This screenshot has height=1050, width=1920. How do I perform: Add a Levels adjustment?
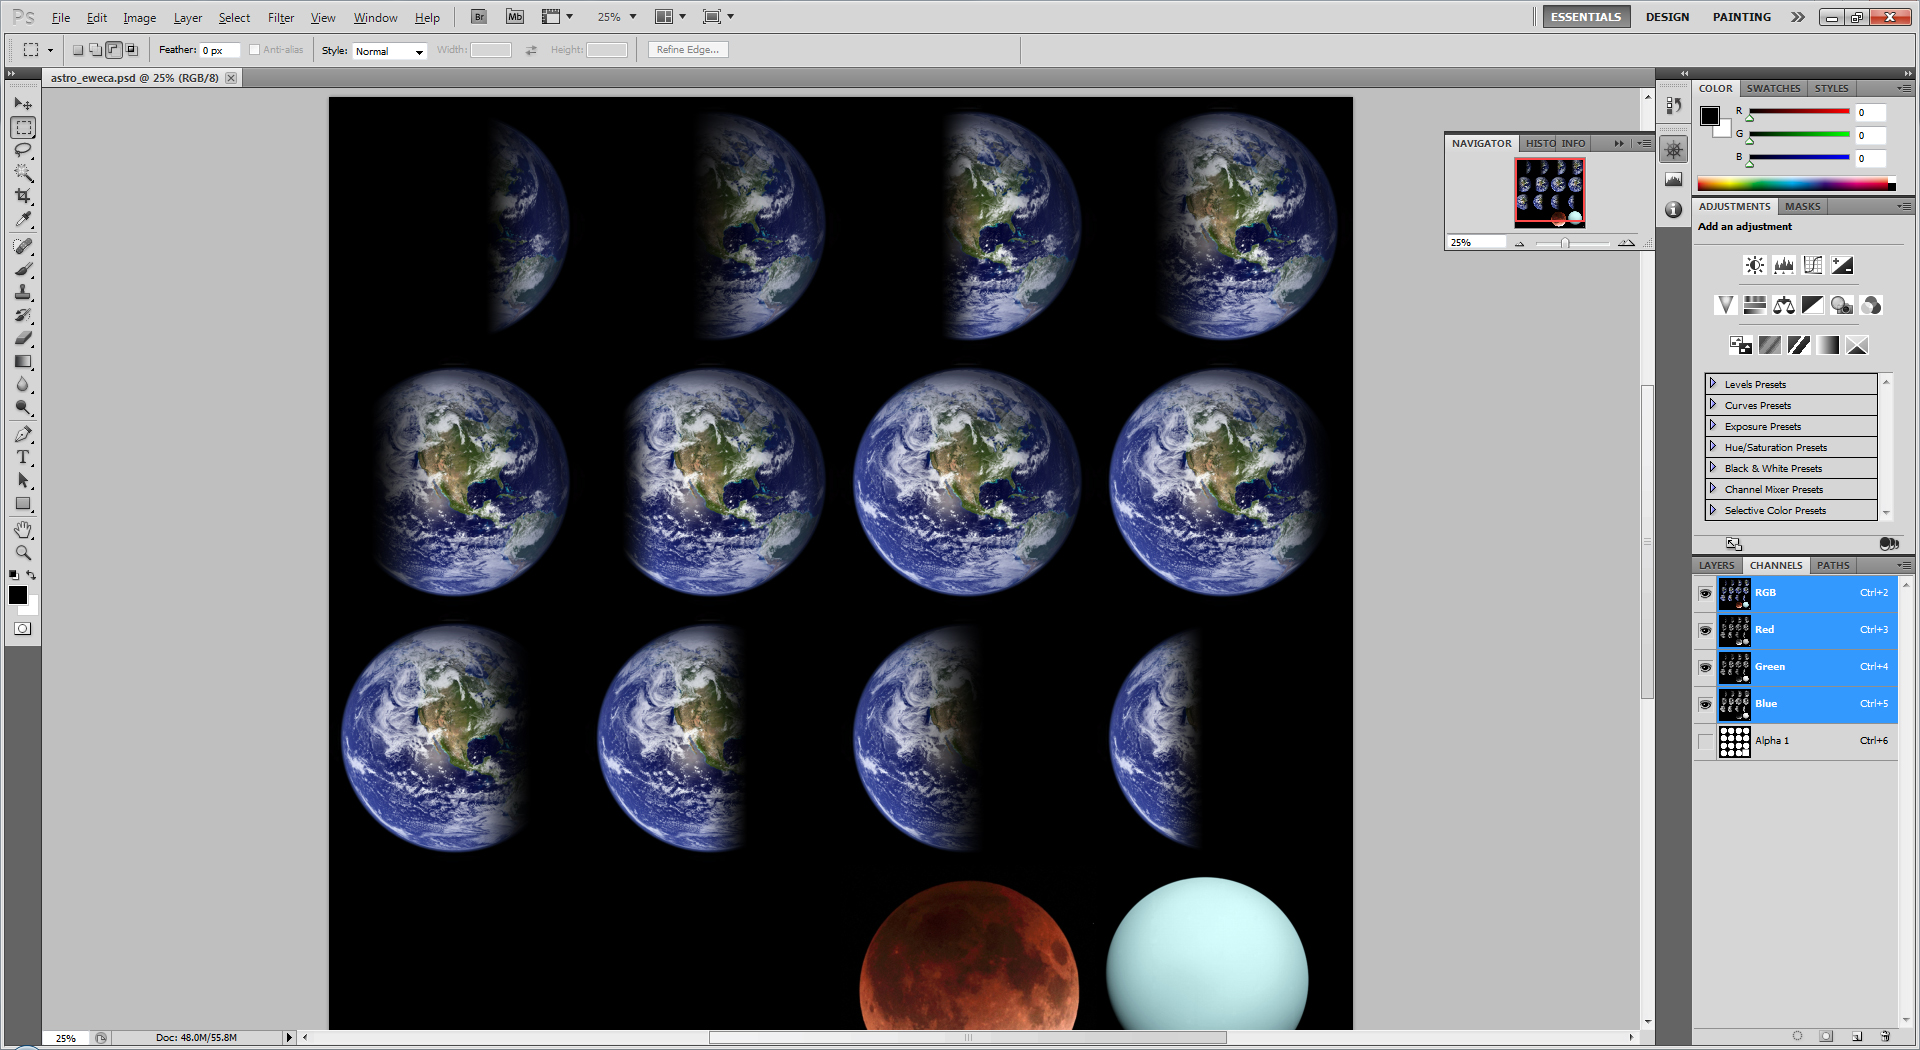point(1784,265)
